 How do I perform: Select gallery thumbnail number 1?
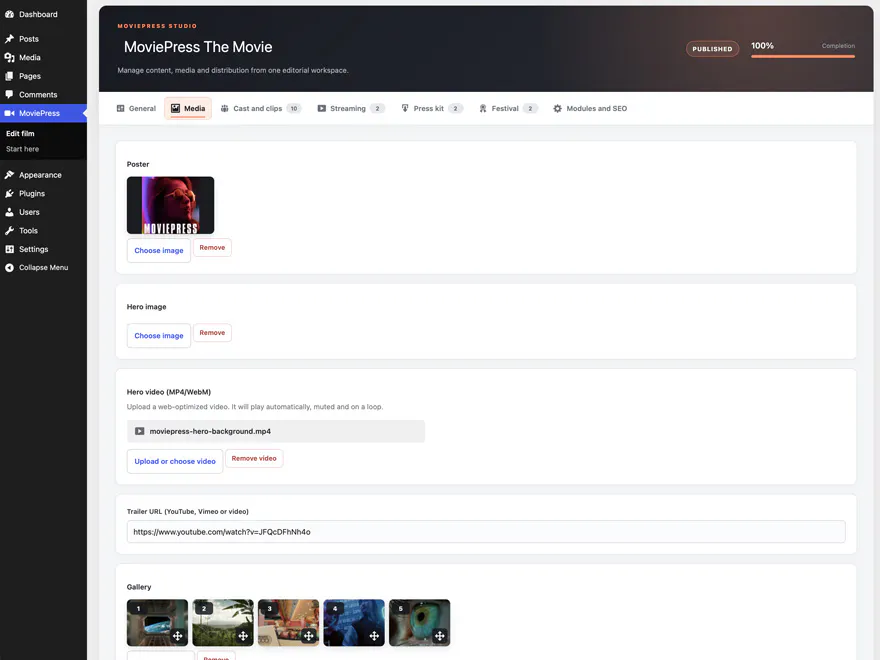158,622
